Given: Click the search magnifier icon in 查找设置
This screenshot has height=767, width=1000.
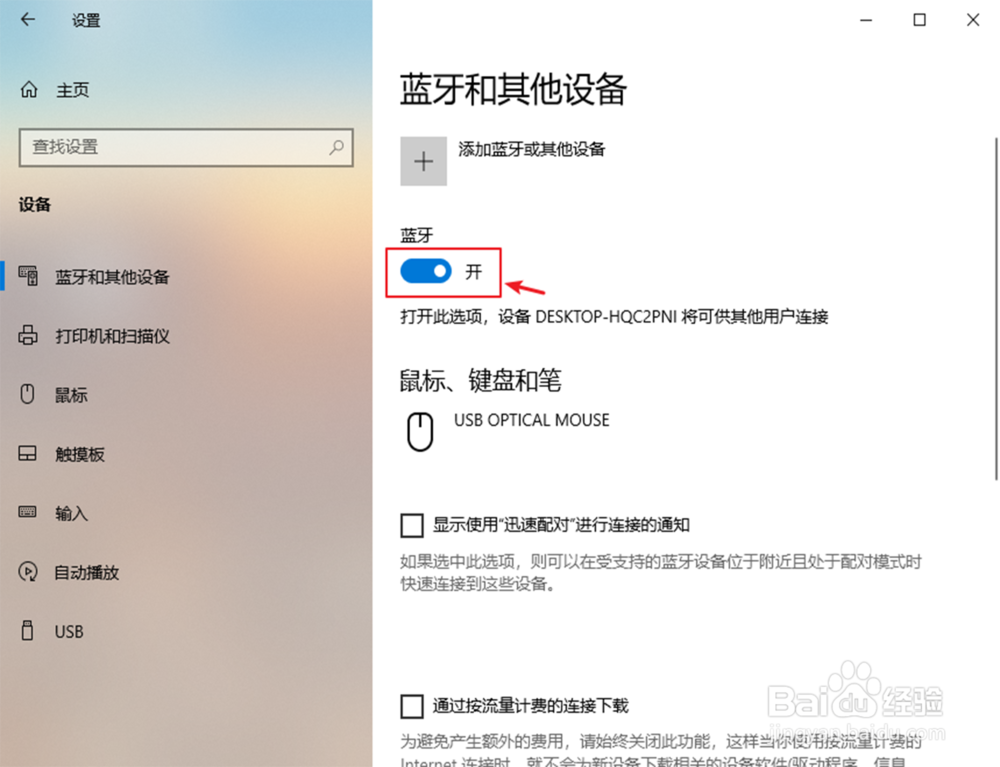Looking at the screenshot, I should [336, 147].
